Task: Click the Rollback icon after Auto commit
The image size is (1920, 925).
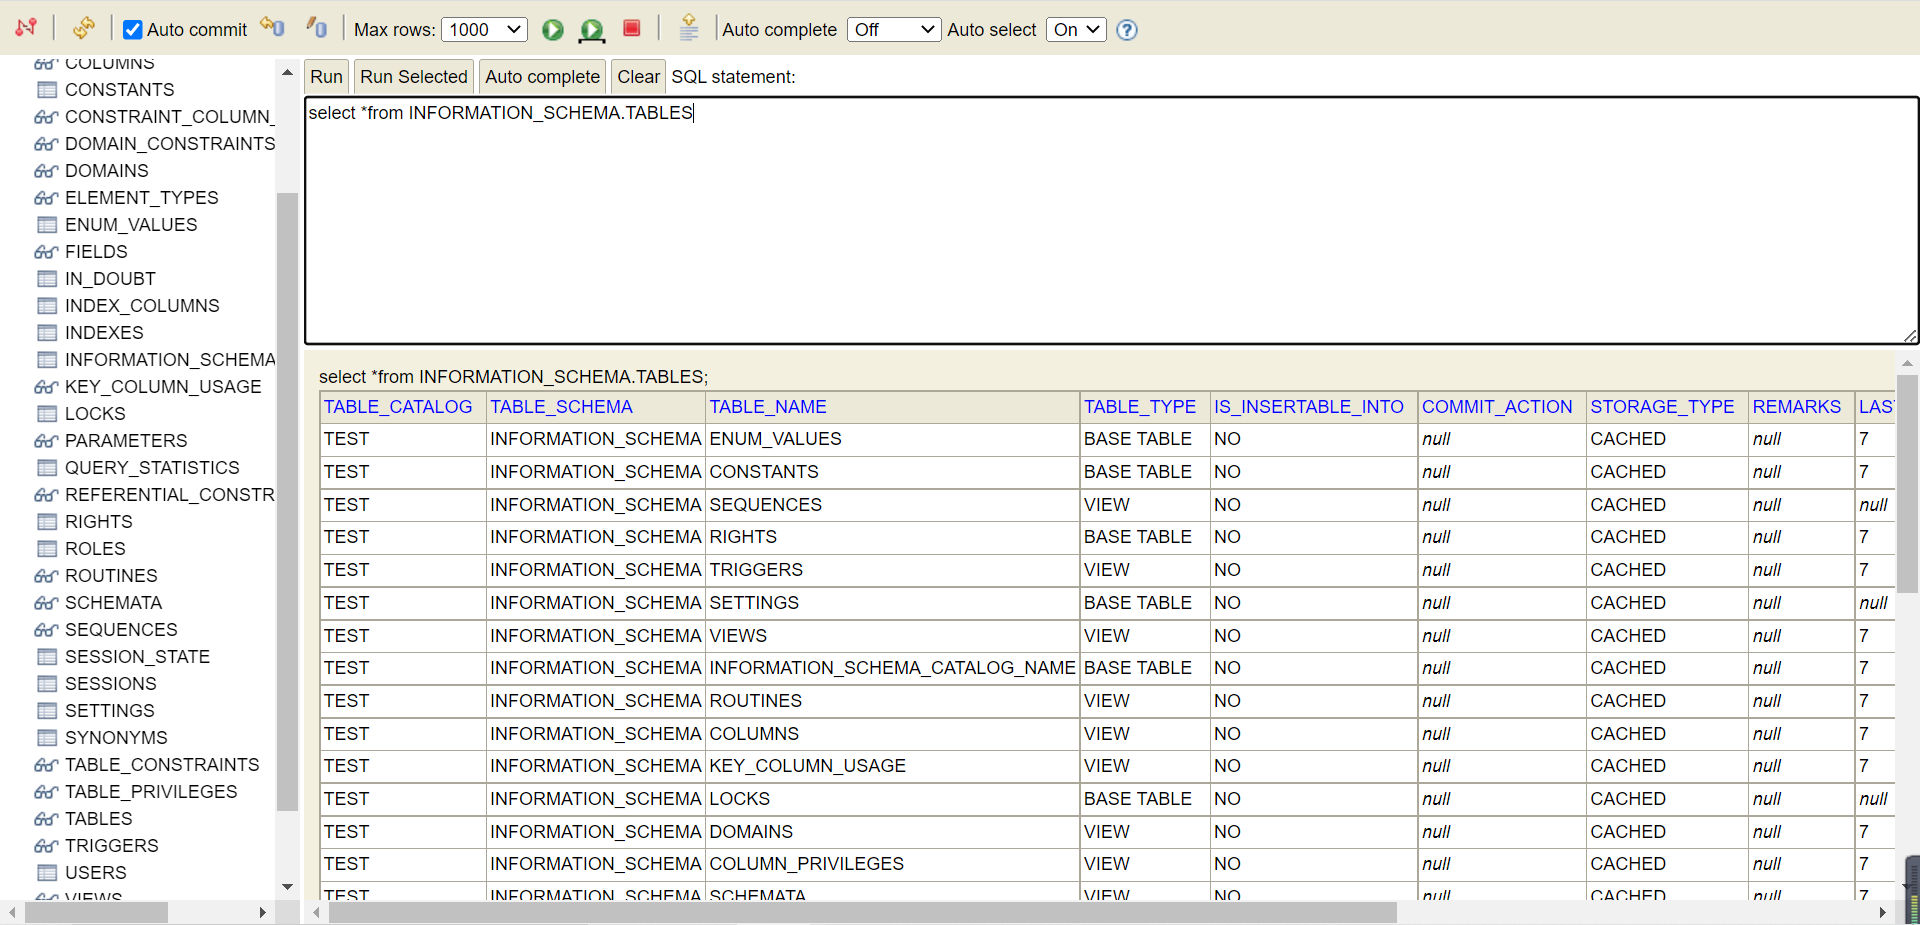Action: point(272,27)
